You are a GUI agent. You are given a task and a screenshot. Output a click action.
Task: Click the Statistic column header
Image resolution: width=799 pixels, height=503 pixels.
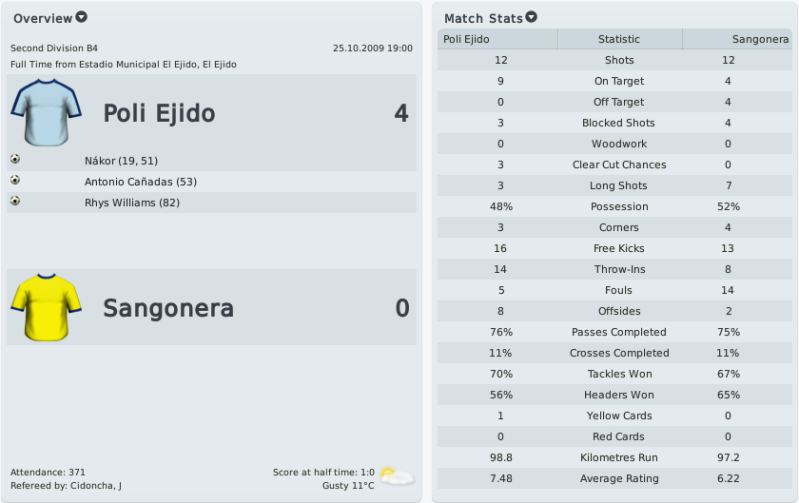coord(620,39)
